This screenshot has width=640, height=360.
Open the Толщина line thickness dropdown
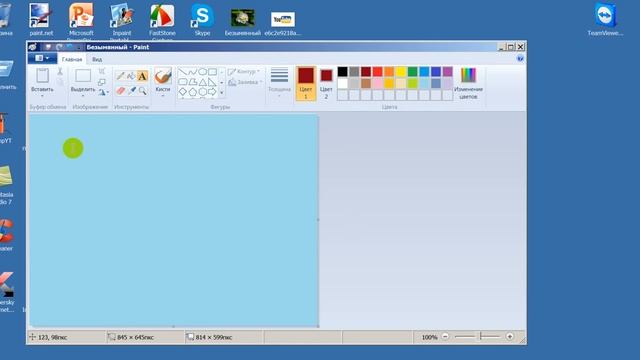pyautogui.click(x=280, y=83)
